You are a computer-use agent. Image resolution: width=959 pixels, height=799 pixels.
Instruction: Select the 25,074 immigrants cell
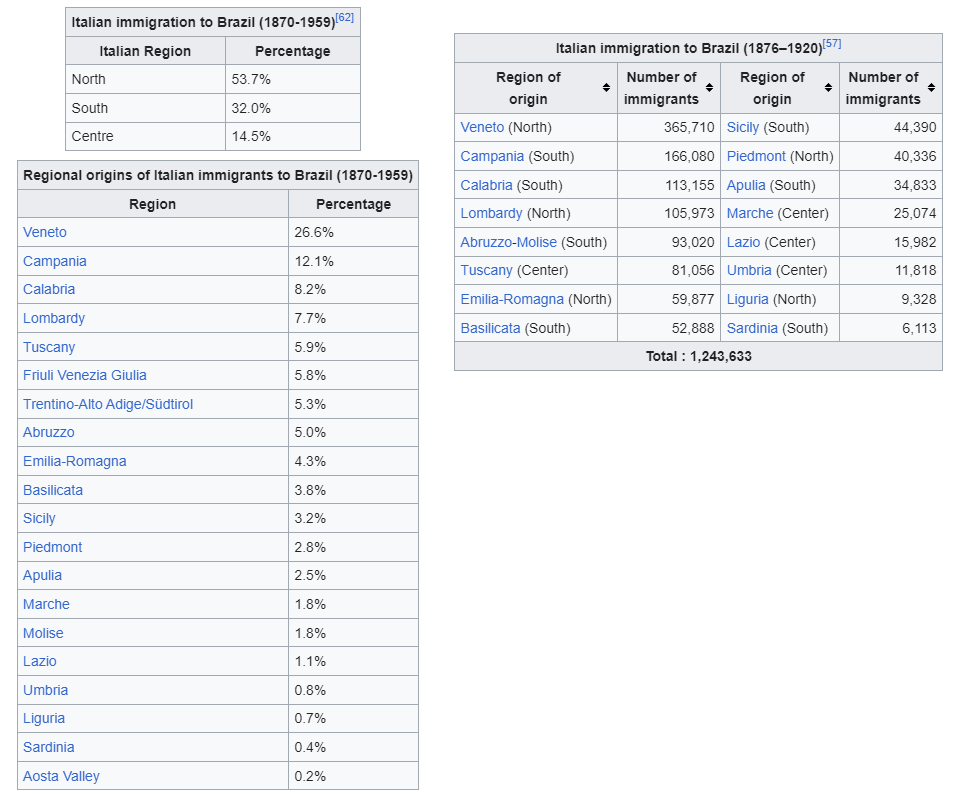pyautogui.click(x=891, y=214)
